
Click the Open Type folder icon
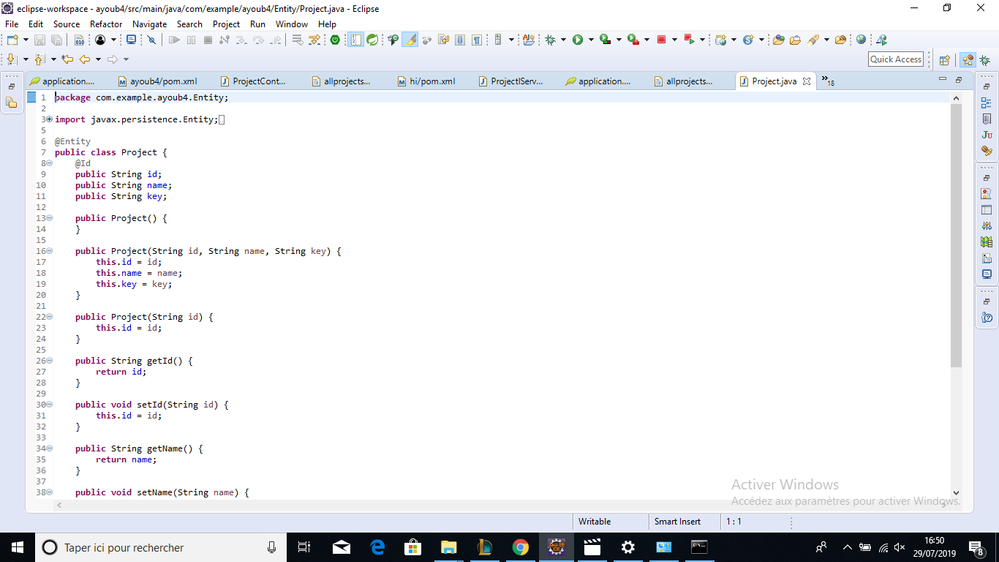point(779,40)
